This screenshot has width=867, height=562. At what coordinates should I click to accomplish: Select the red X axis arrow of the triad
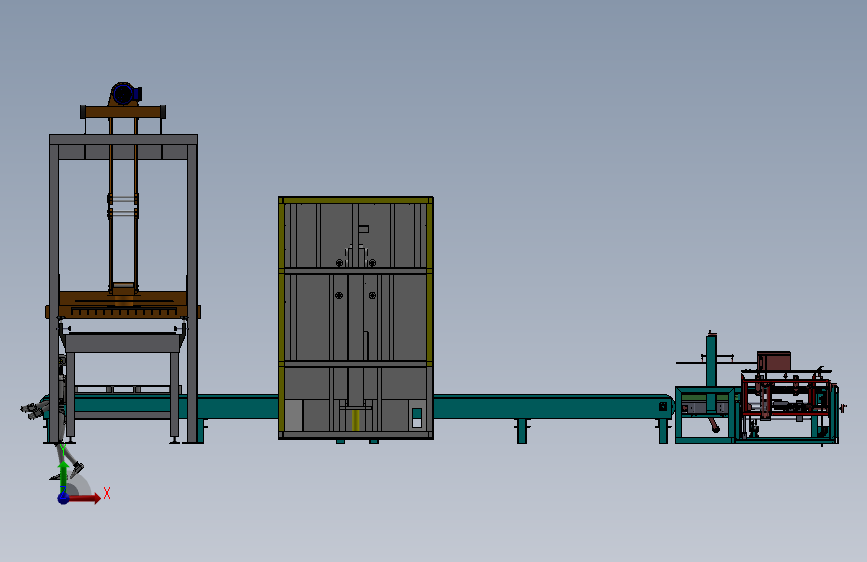pos(84,498)
